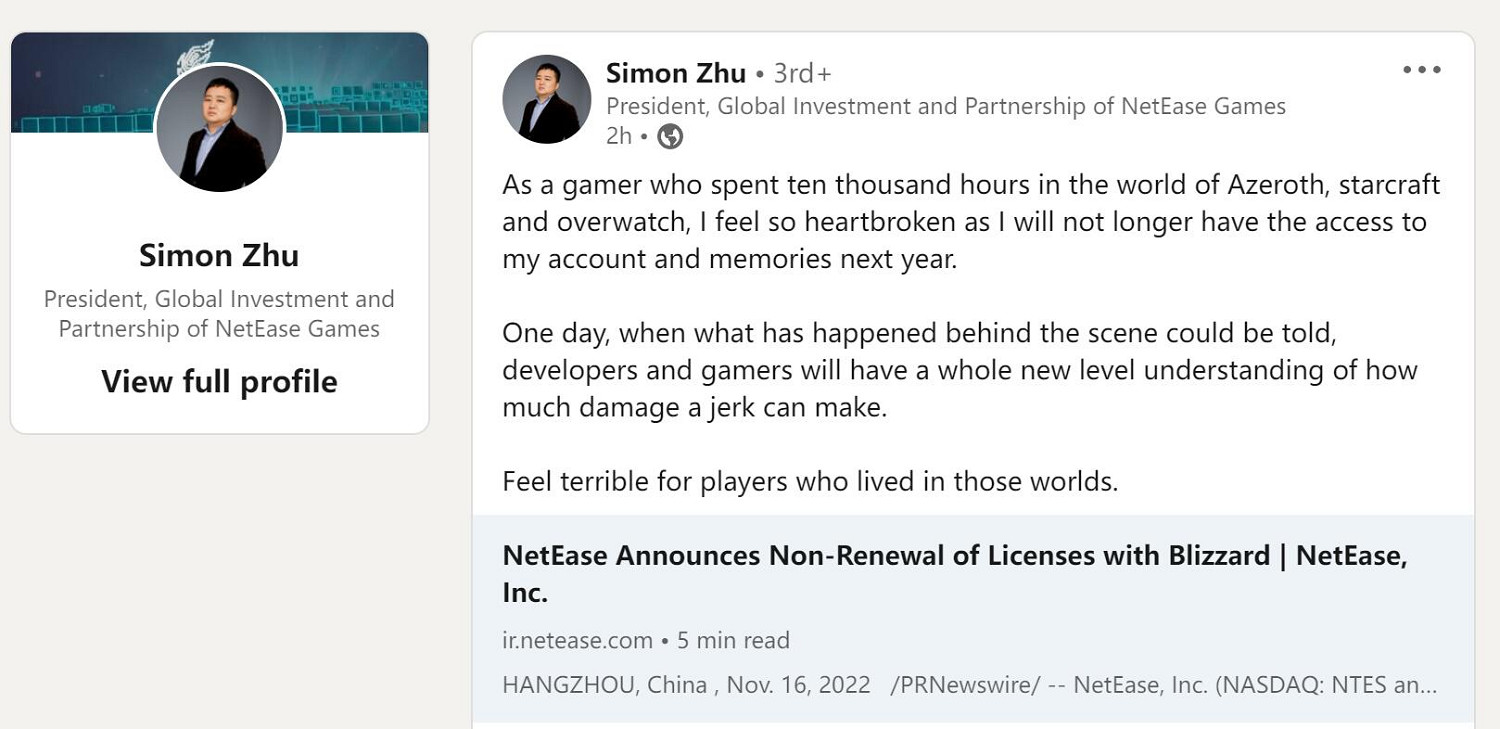
Task: Click the 5 min read label
Action: pos(733,640)
